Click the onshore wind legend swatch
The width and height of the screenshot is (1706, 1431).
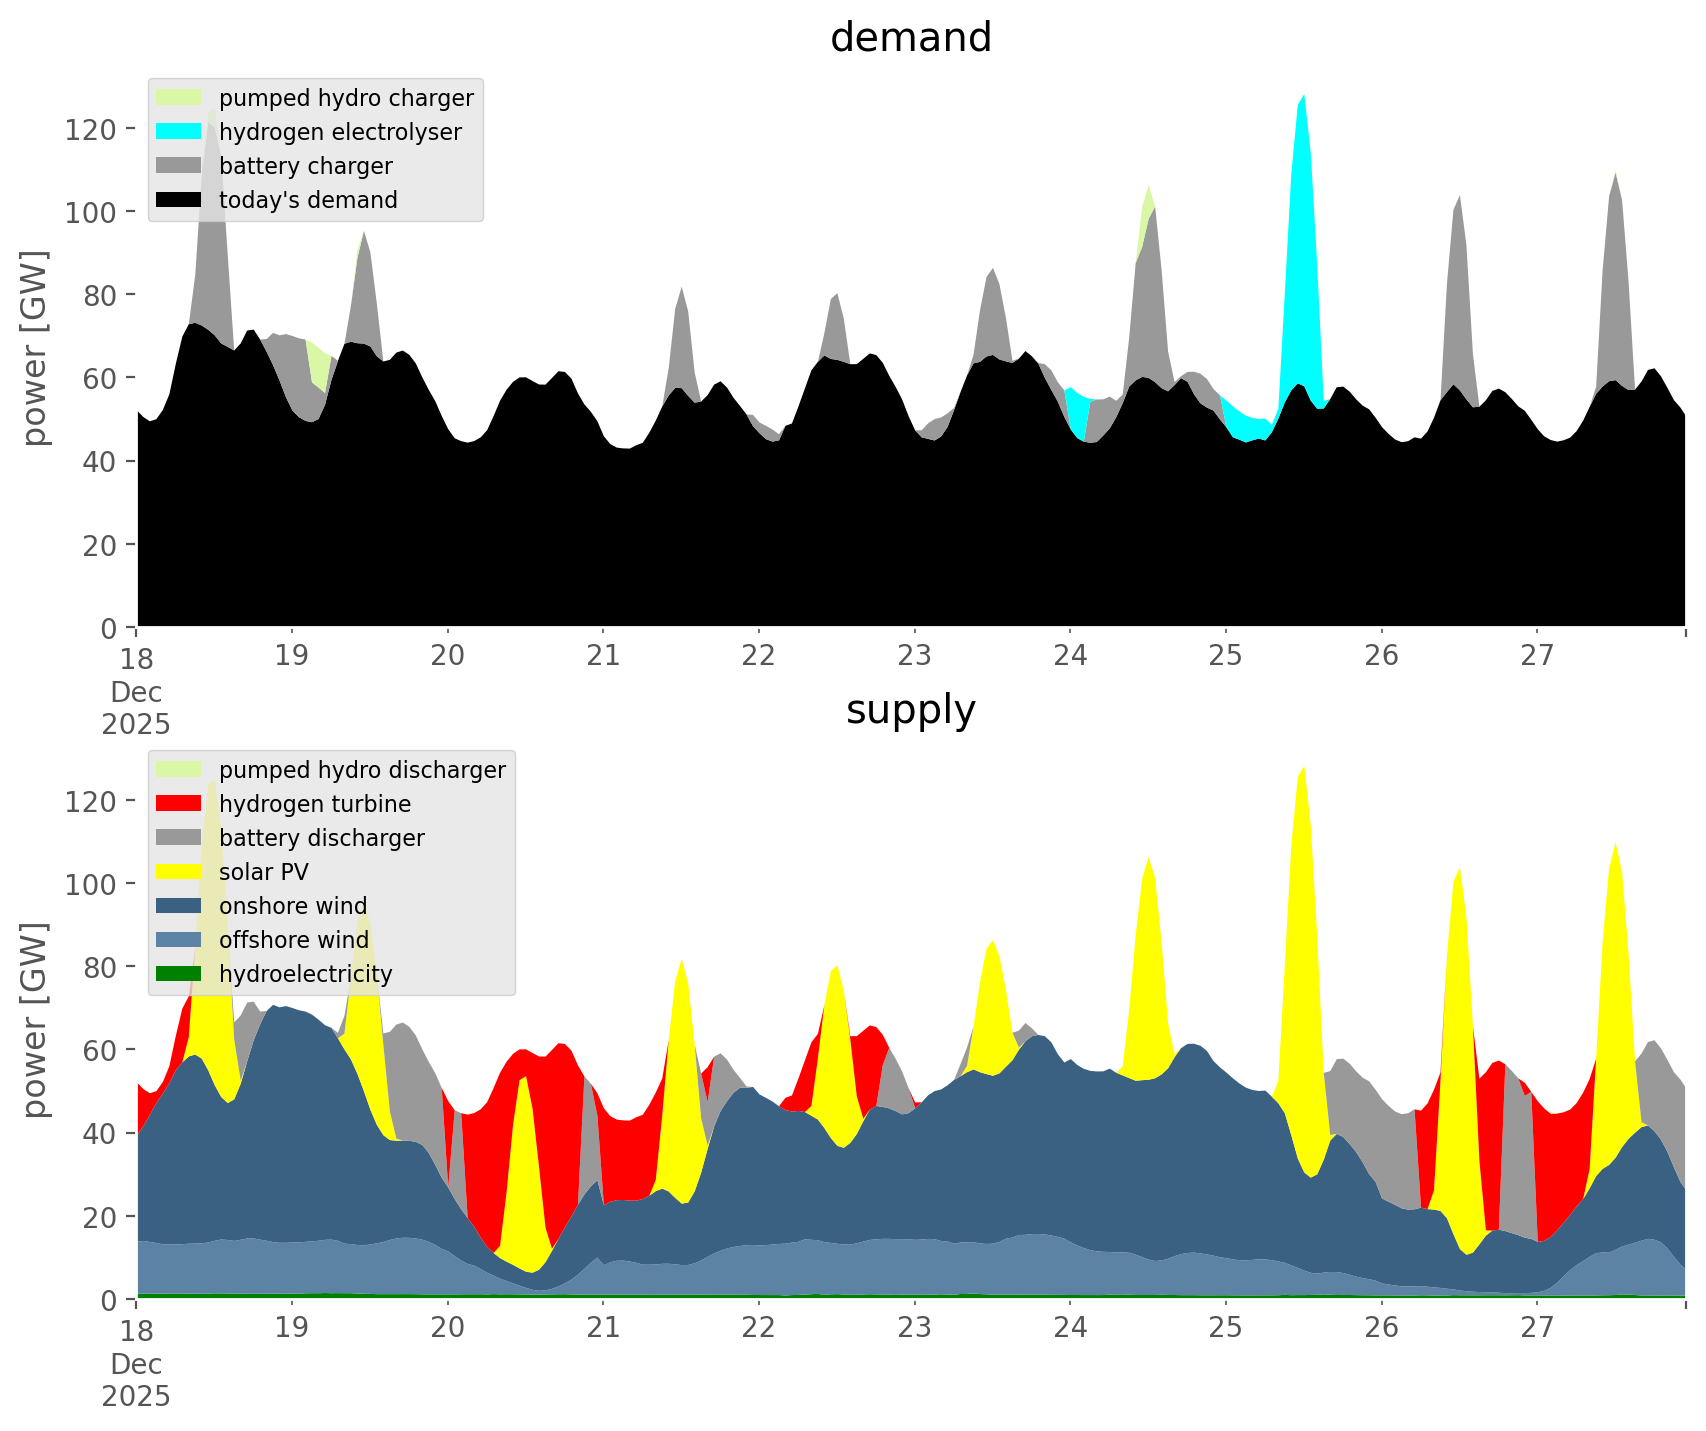179,906
